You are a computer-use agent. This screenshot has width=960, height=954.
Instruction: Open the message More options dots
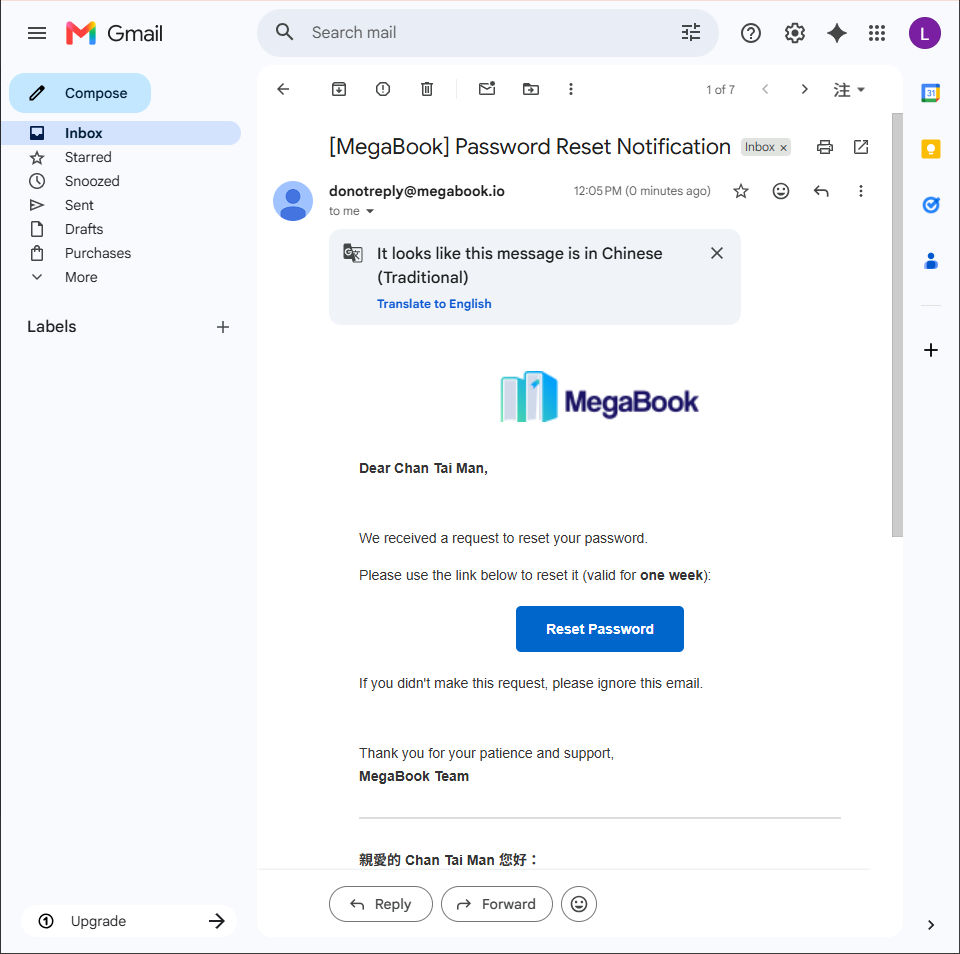[x=861, y=191]
